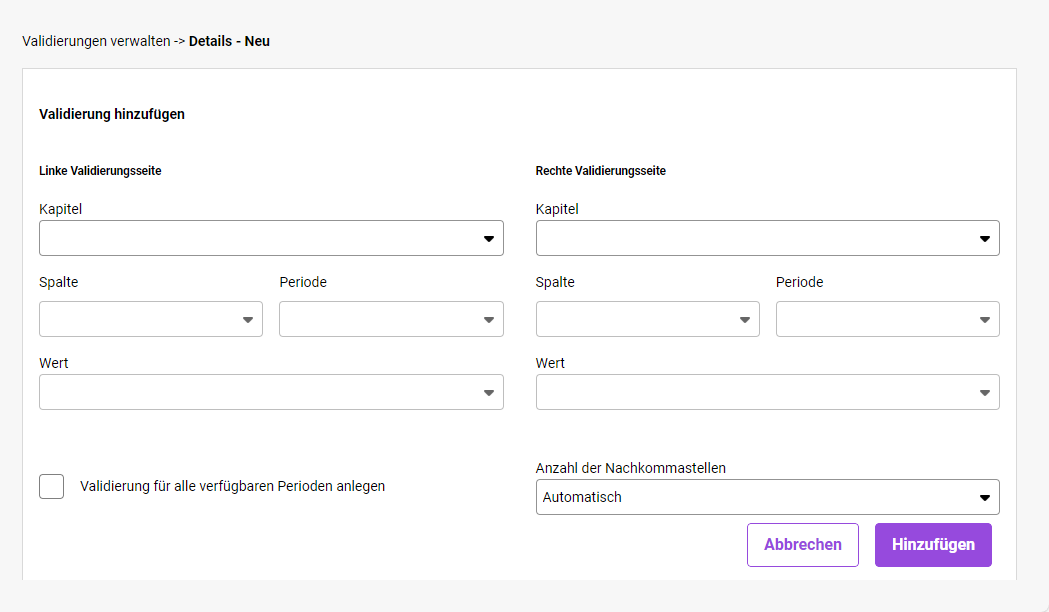The image size is (1049, 612).
Task: Click the Validierung hinzufügen heading
Action: tap(112, 114)
